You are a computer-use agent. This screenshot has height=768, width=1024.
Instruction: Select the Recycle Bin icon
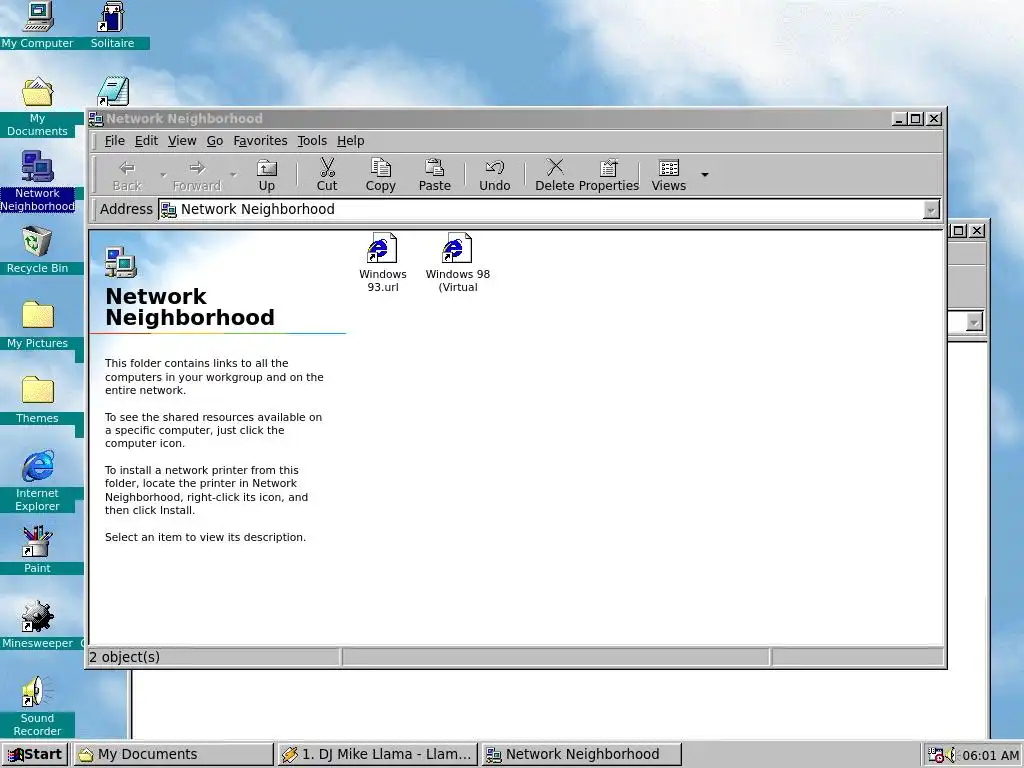tap(37, 249)
